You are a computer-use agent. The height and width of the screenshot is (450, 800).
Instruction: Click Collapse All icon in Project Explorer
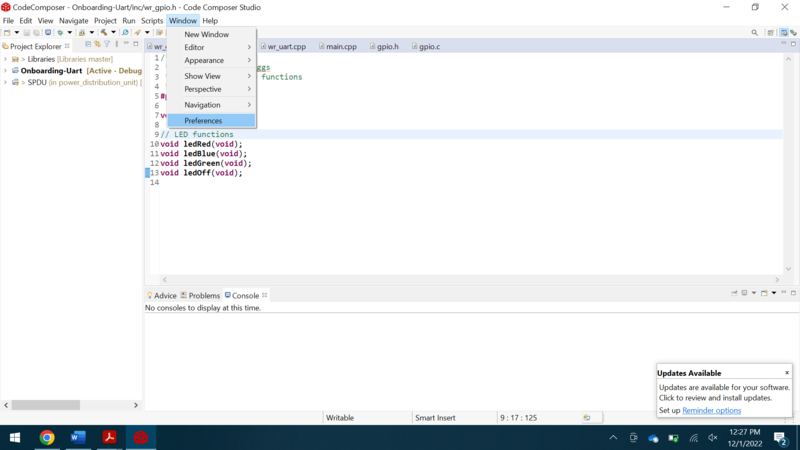click(88, 45)
